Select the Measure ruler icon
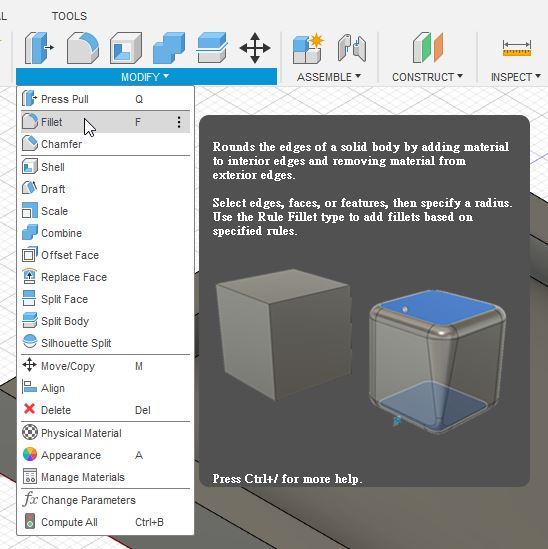This screenshot has width=548, height=549. (517, 48)
